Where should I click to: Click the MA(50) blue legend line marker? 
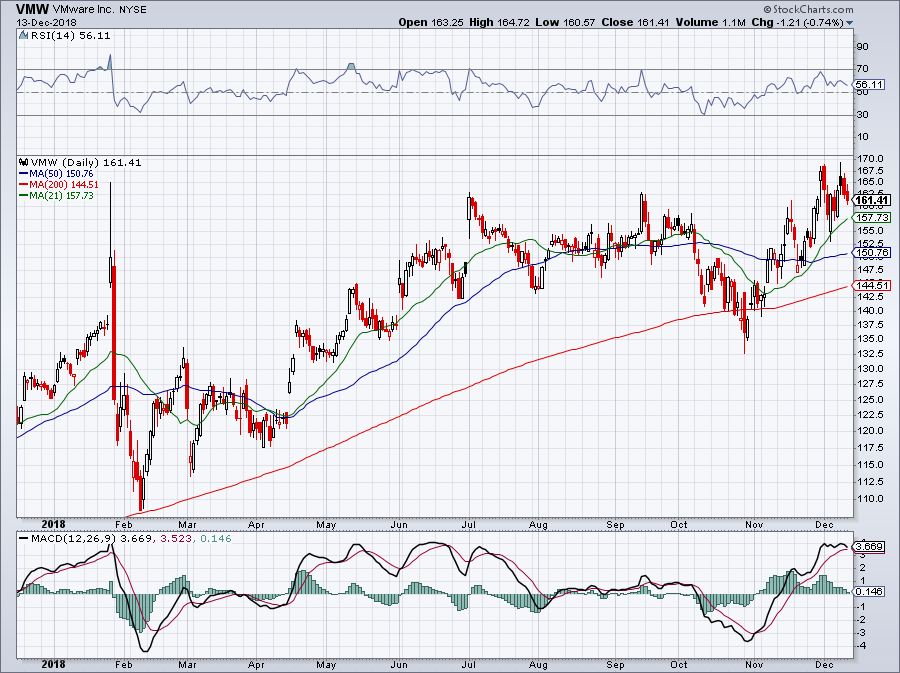(x=24, y=174)
